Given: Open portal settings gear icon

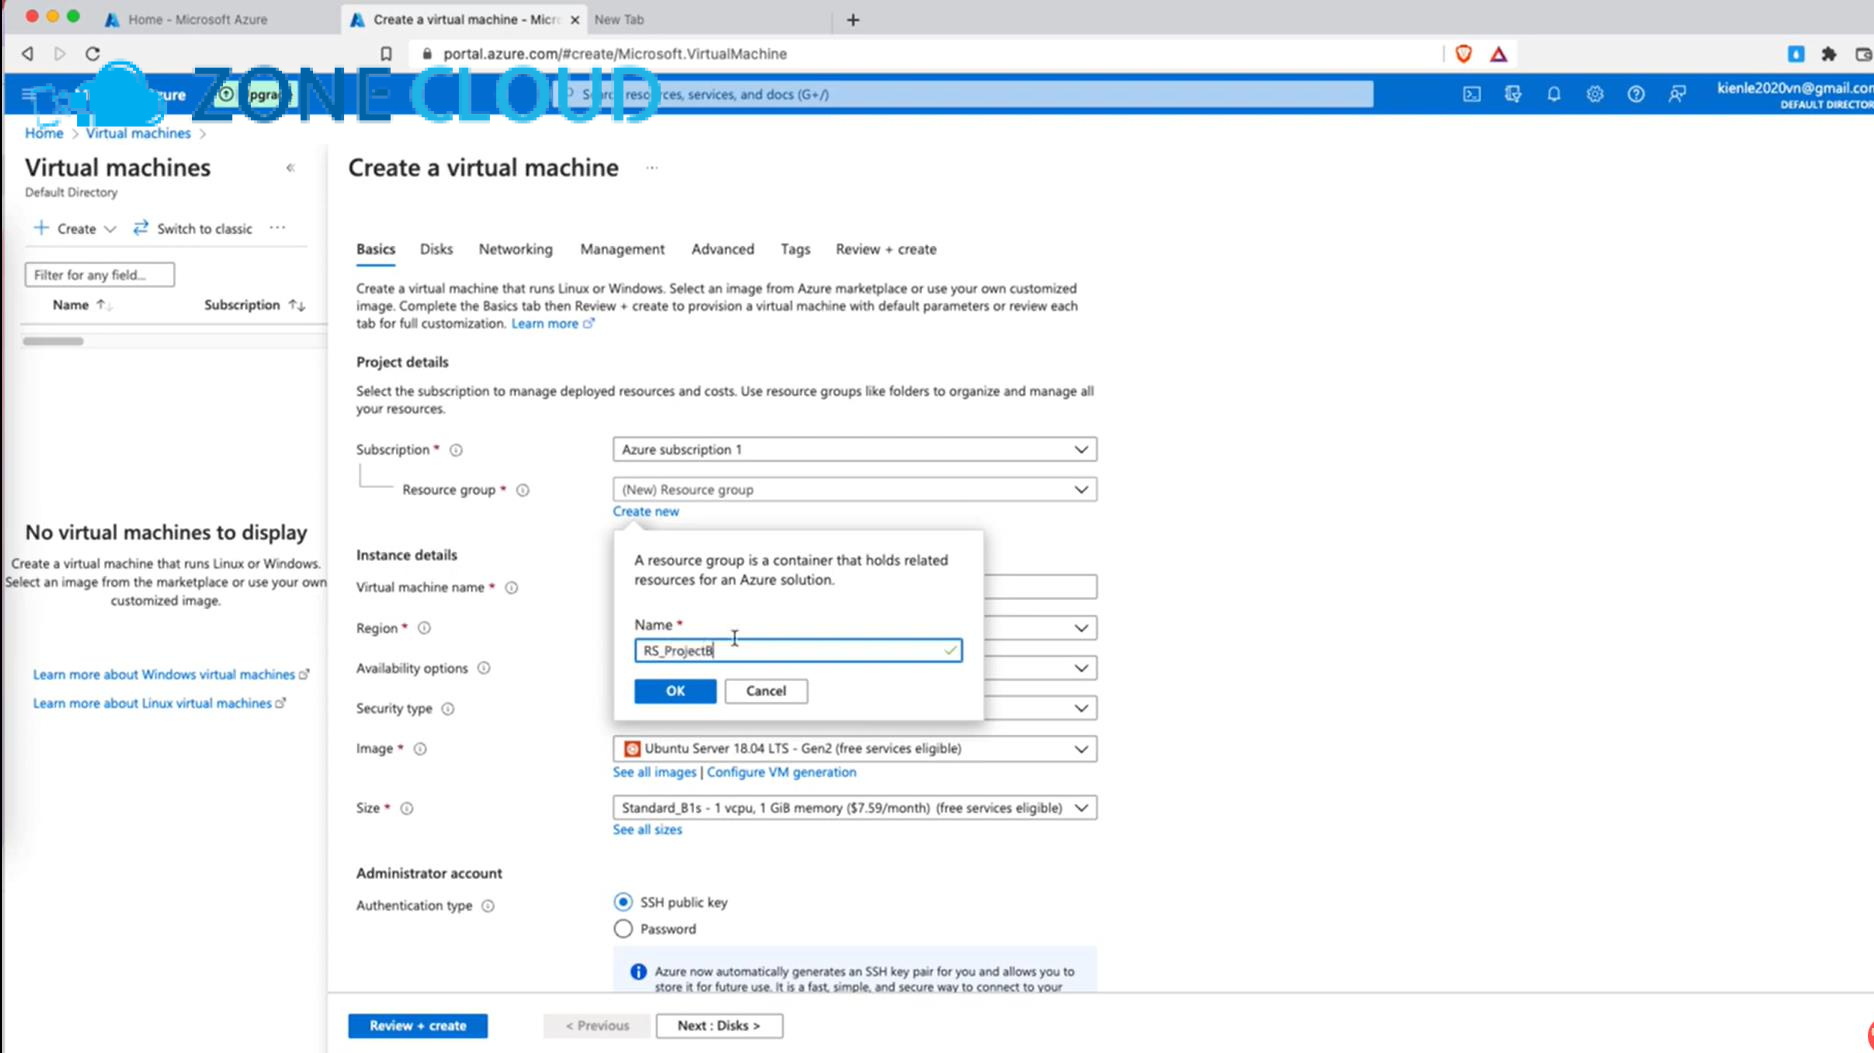Looking at the screenshot, I should pos(1594,94).
